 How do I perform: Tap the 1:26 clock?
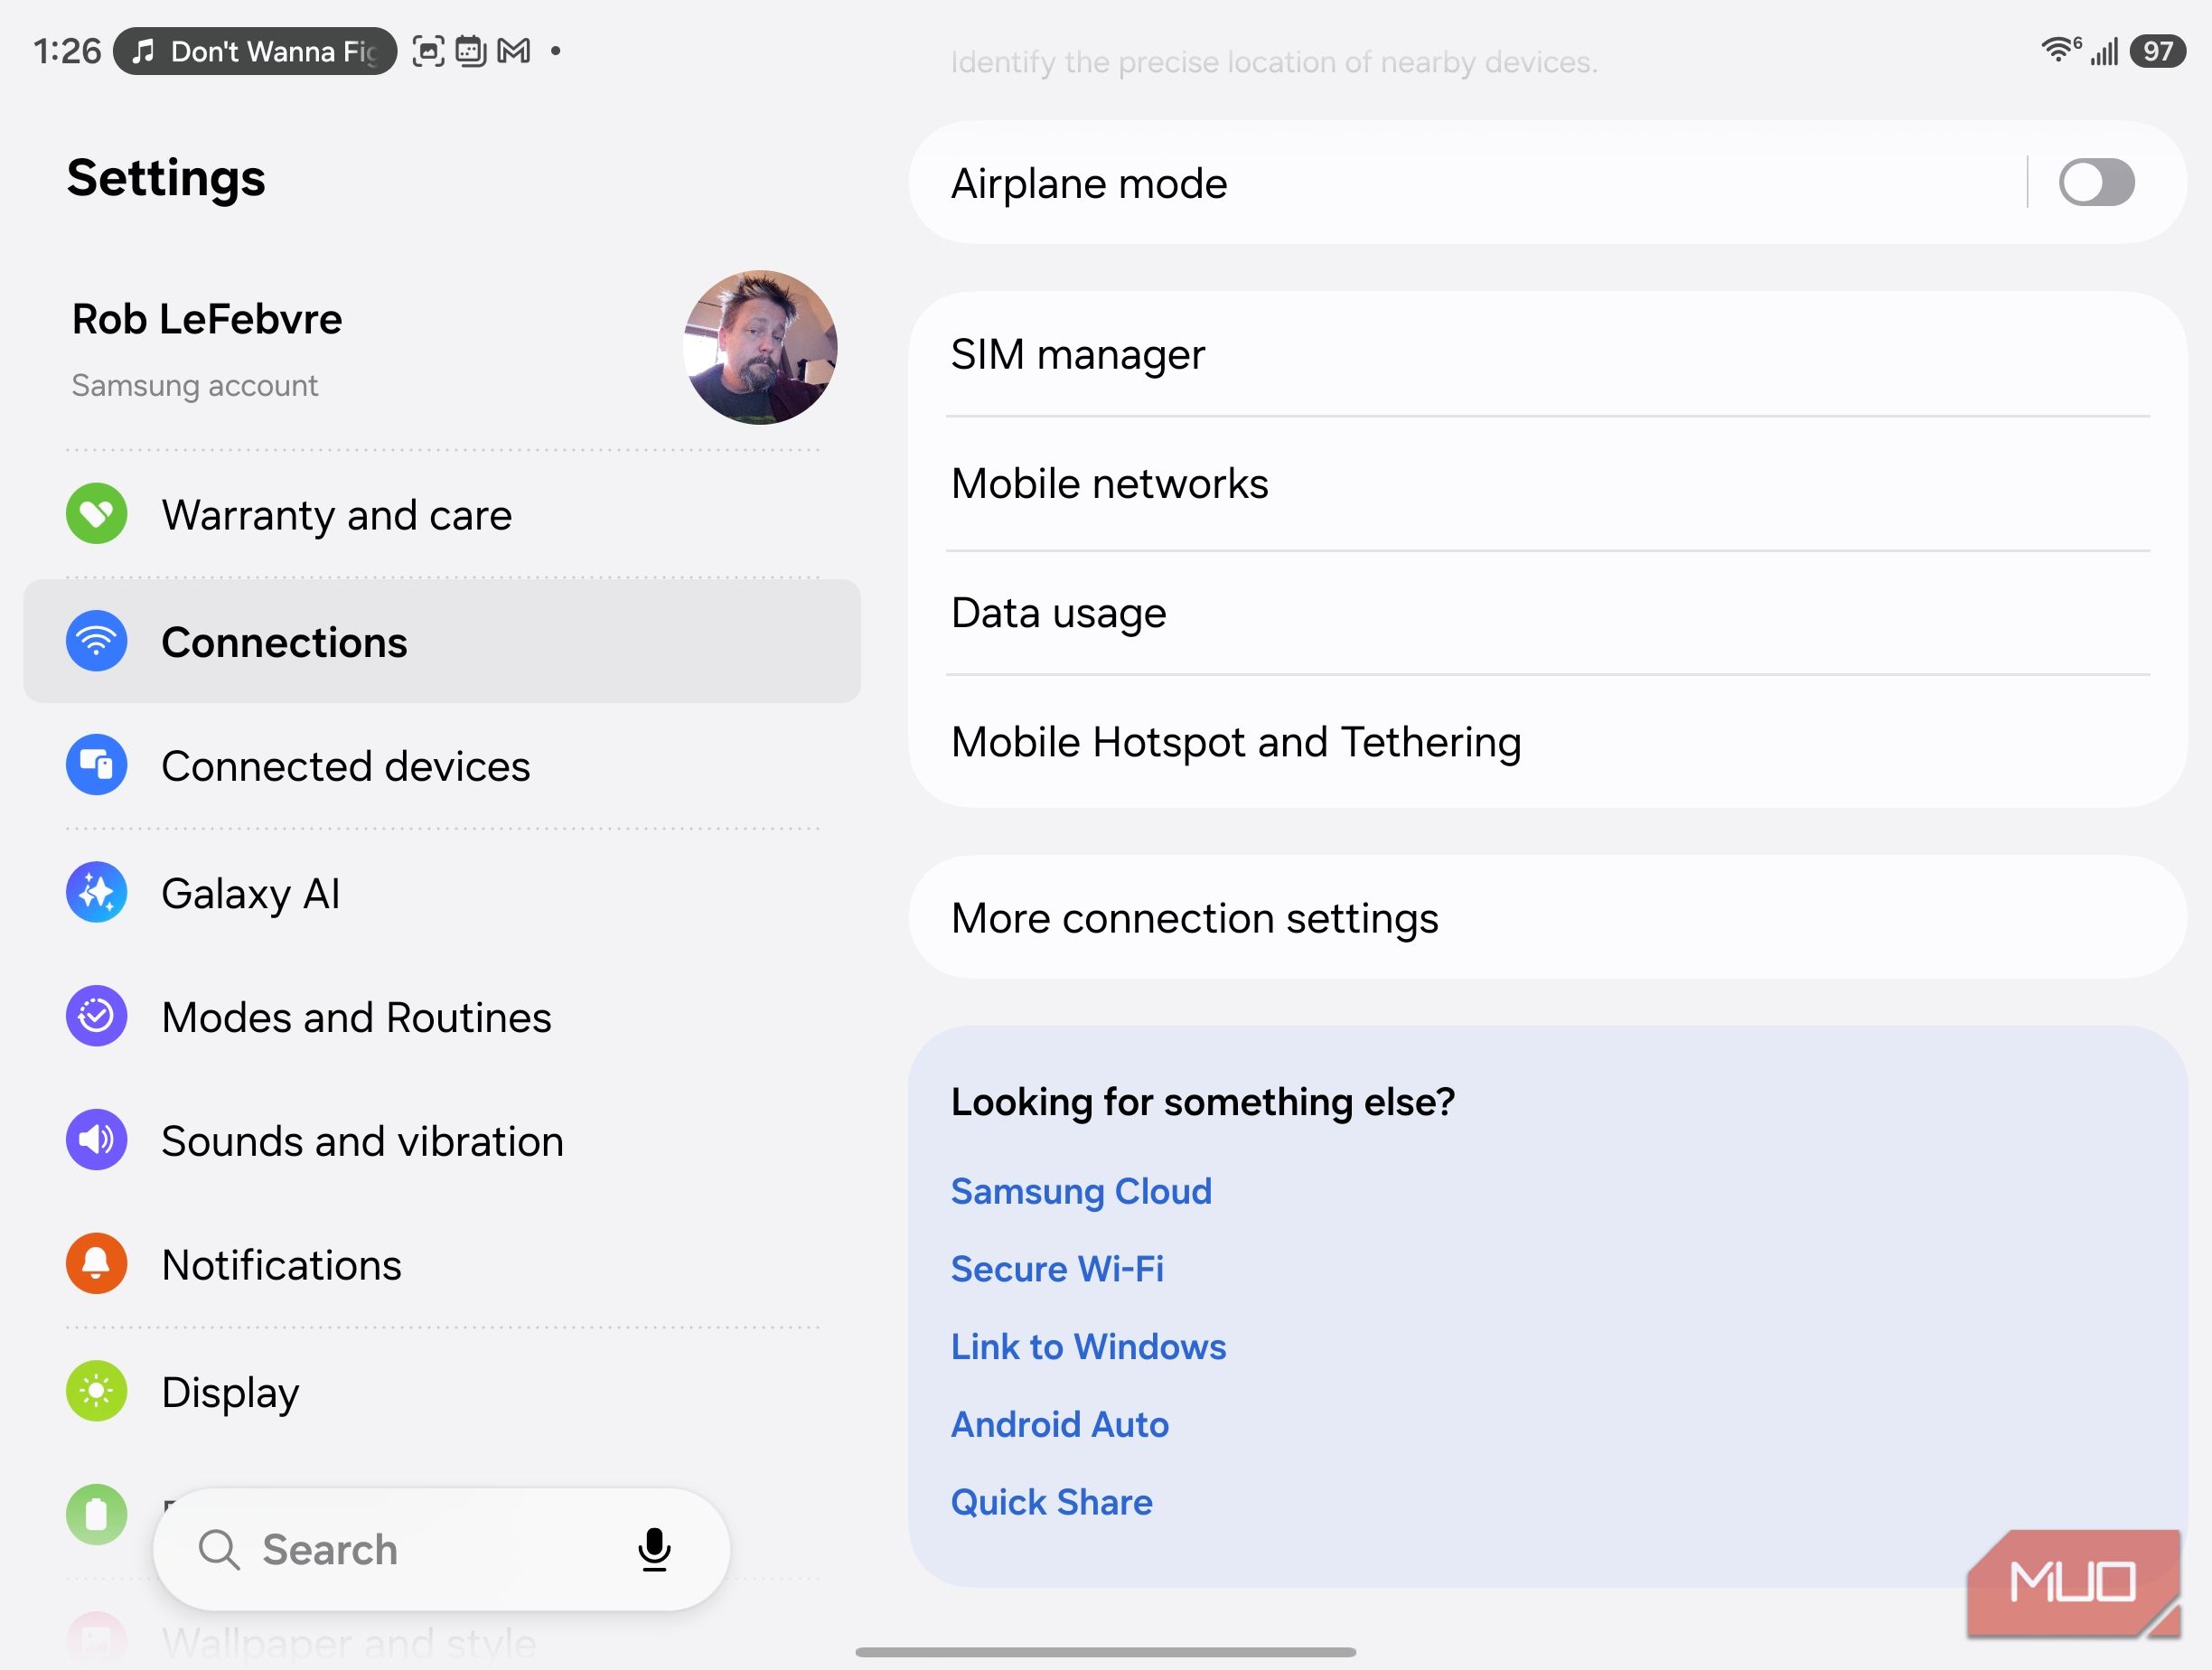[x=67, y=51]
